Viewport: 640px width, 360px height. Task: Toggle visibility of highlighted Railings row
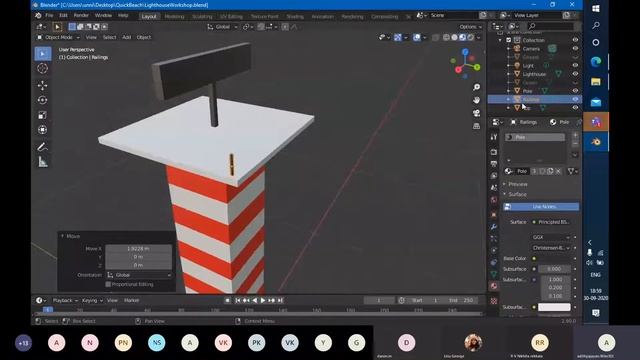point(575,99)
